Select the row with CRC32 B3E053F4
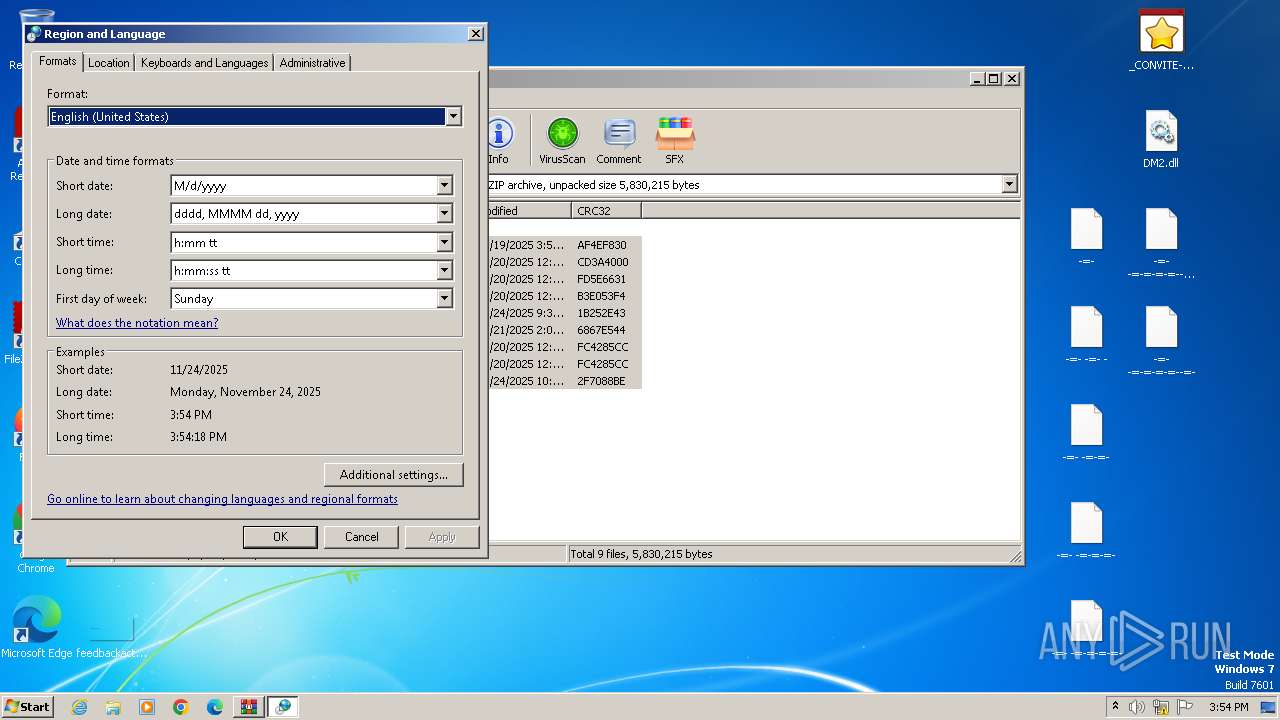The width and height of the screenshot is (1280, 720). click(564, 296)
